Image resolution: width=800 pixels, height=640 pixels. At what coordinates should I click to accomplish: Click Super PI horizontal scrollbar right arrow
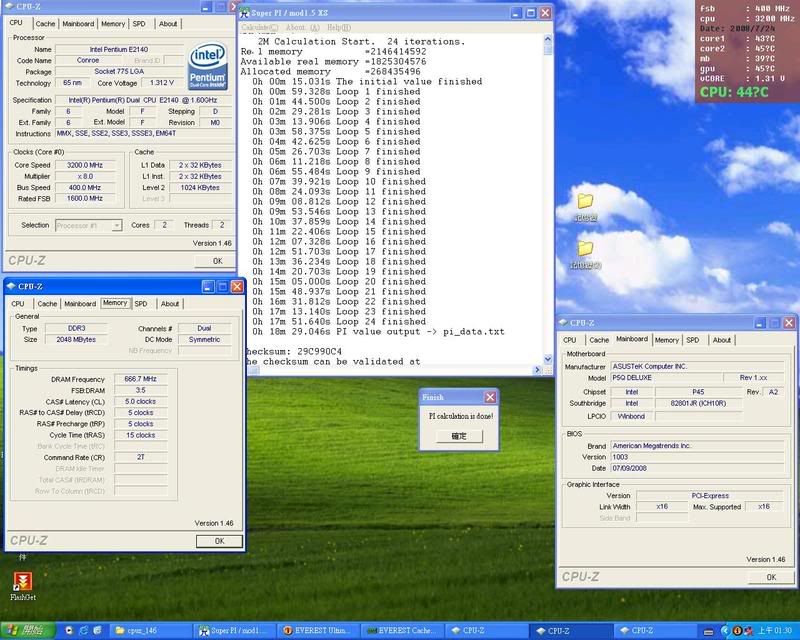(537, 370)
